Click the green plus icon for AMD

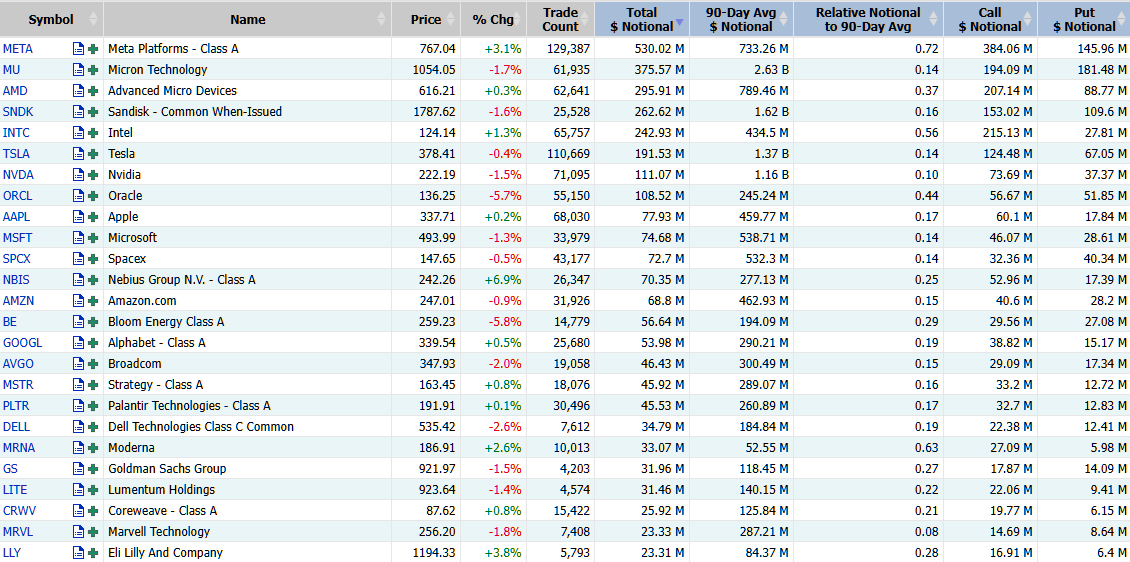click(x=93, y=91)
